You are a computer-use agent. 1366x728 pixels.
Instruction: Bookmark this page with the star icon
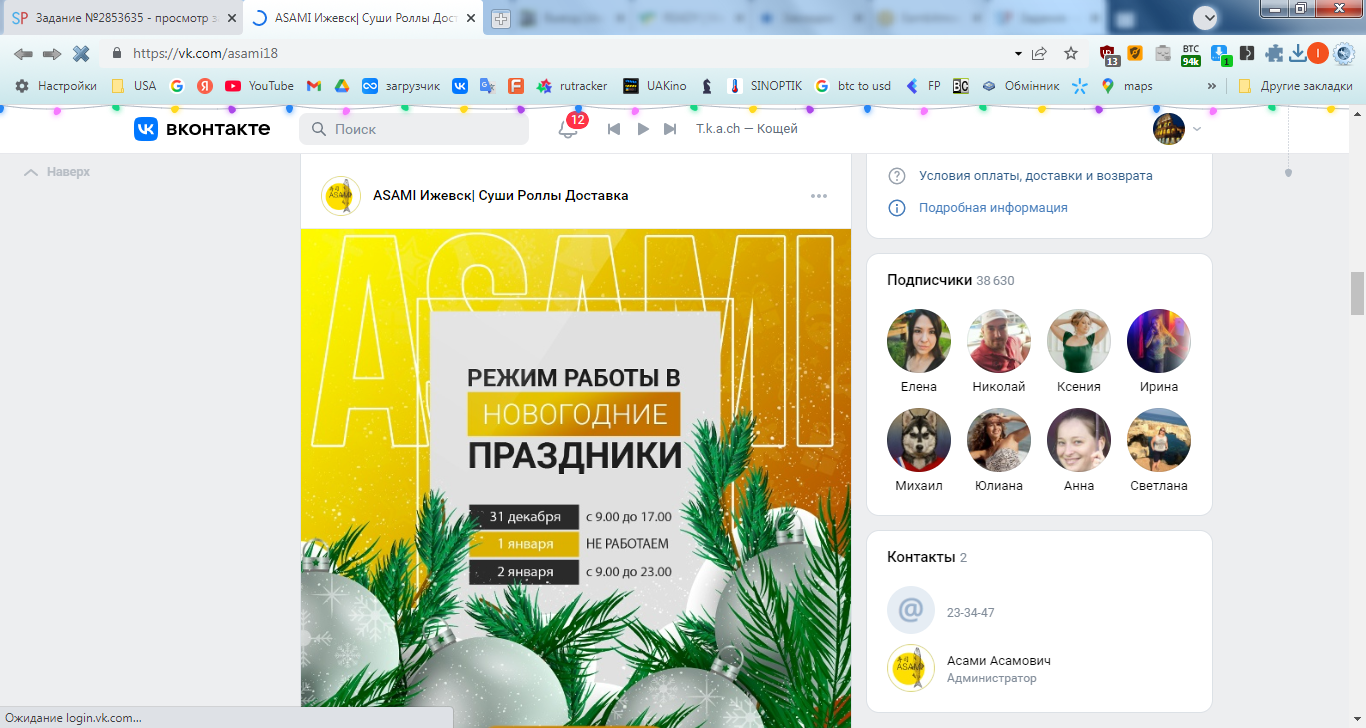[x=1071, y=53]
